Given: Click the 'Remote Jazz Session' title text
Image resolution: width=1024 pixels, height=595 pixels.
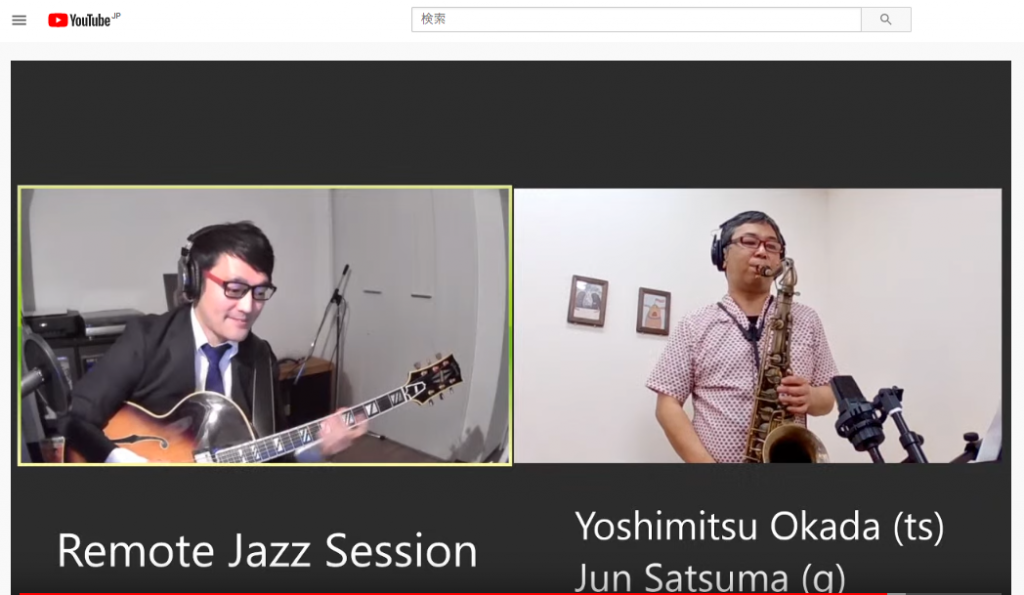Looking at the screenshot, I should tap(267, 551).
